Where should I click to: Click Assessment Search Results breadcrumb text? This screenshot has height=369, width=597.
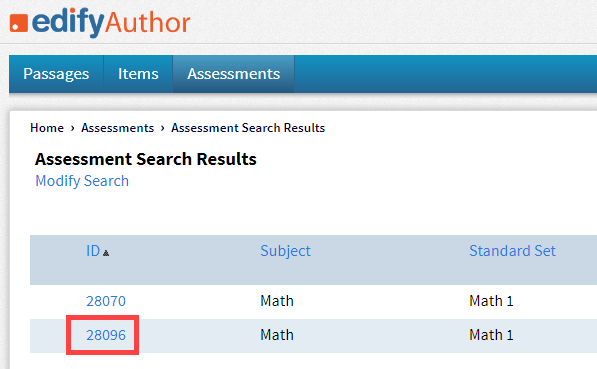(x=248, y=128)
